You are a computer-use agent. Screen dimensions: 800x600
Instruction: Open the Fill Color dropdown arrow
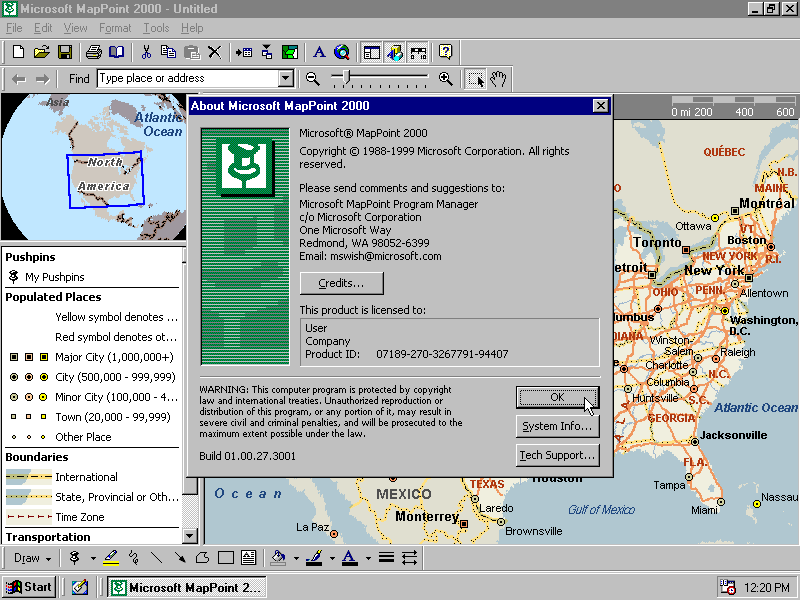pyautogui.click(x=296, y=558)
